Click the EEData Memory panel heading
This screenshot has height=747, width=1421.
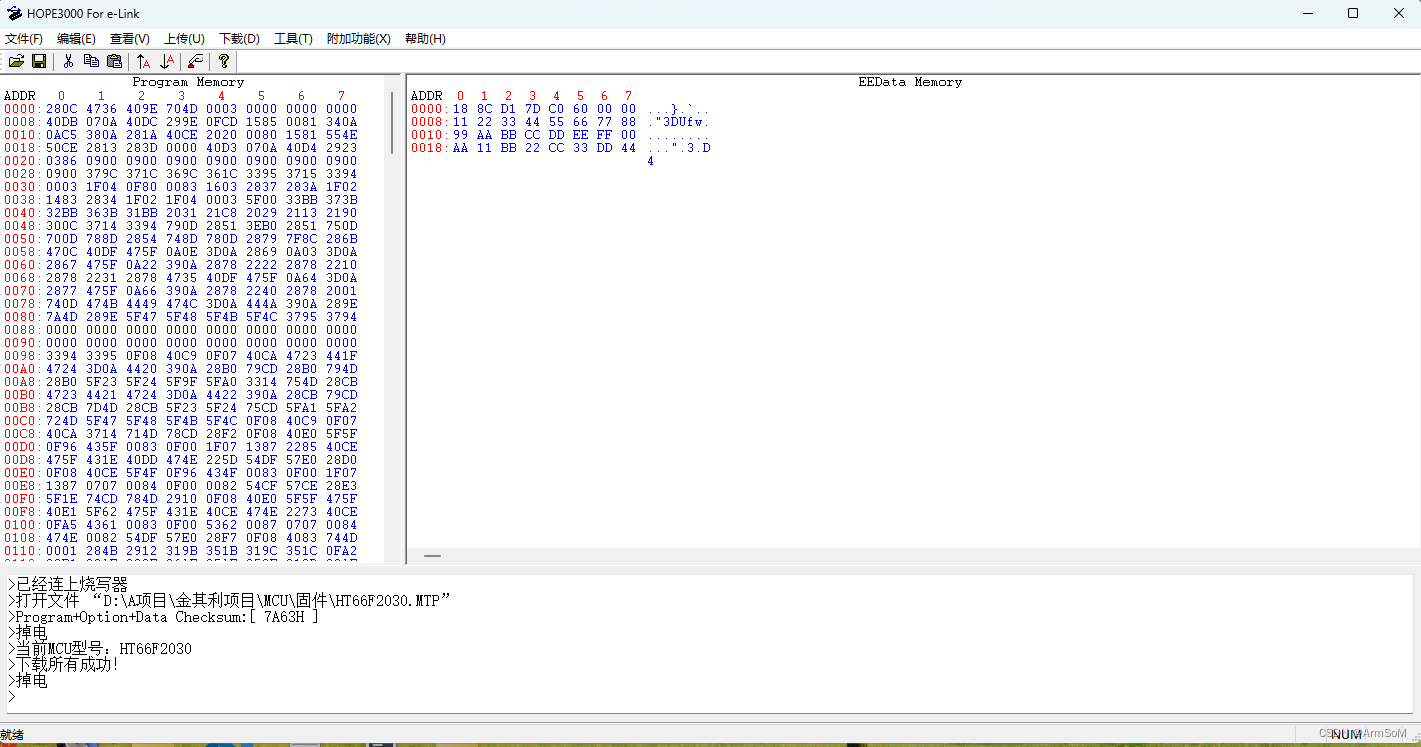point(910,82)
